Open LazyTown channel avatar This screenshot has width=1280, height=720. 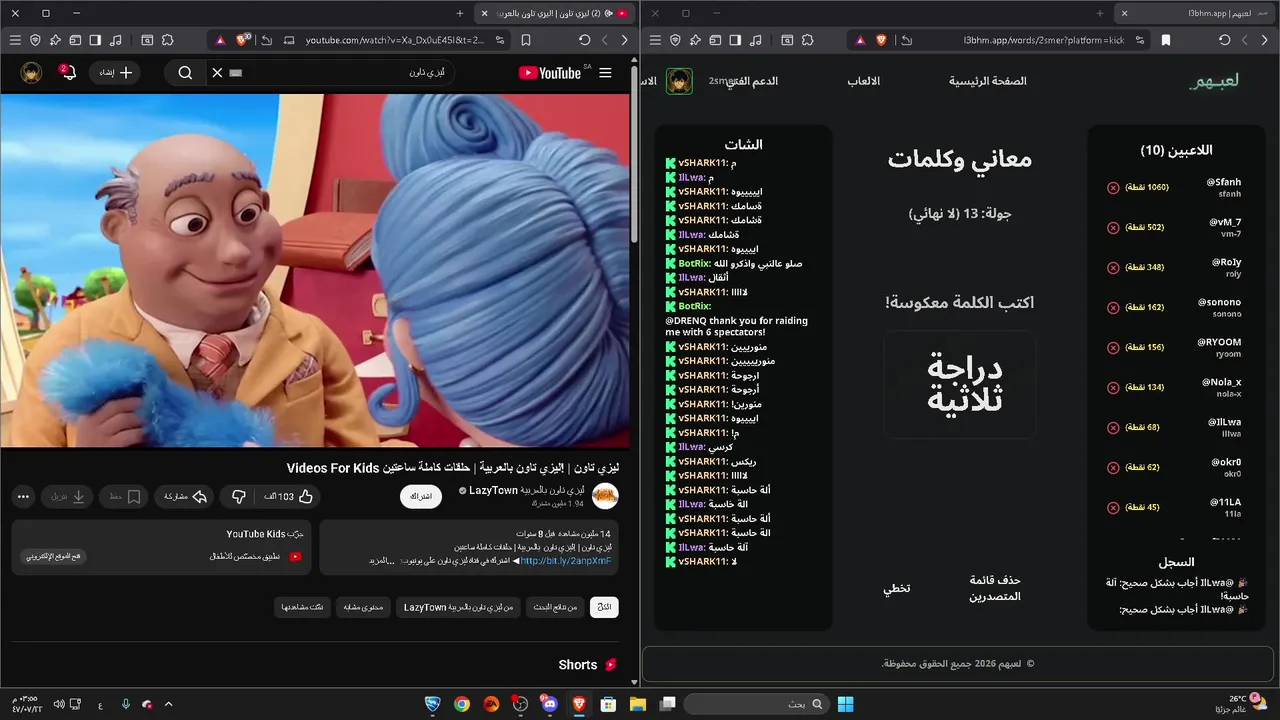[x=605, y=496]
